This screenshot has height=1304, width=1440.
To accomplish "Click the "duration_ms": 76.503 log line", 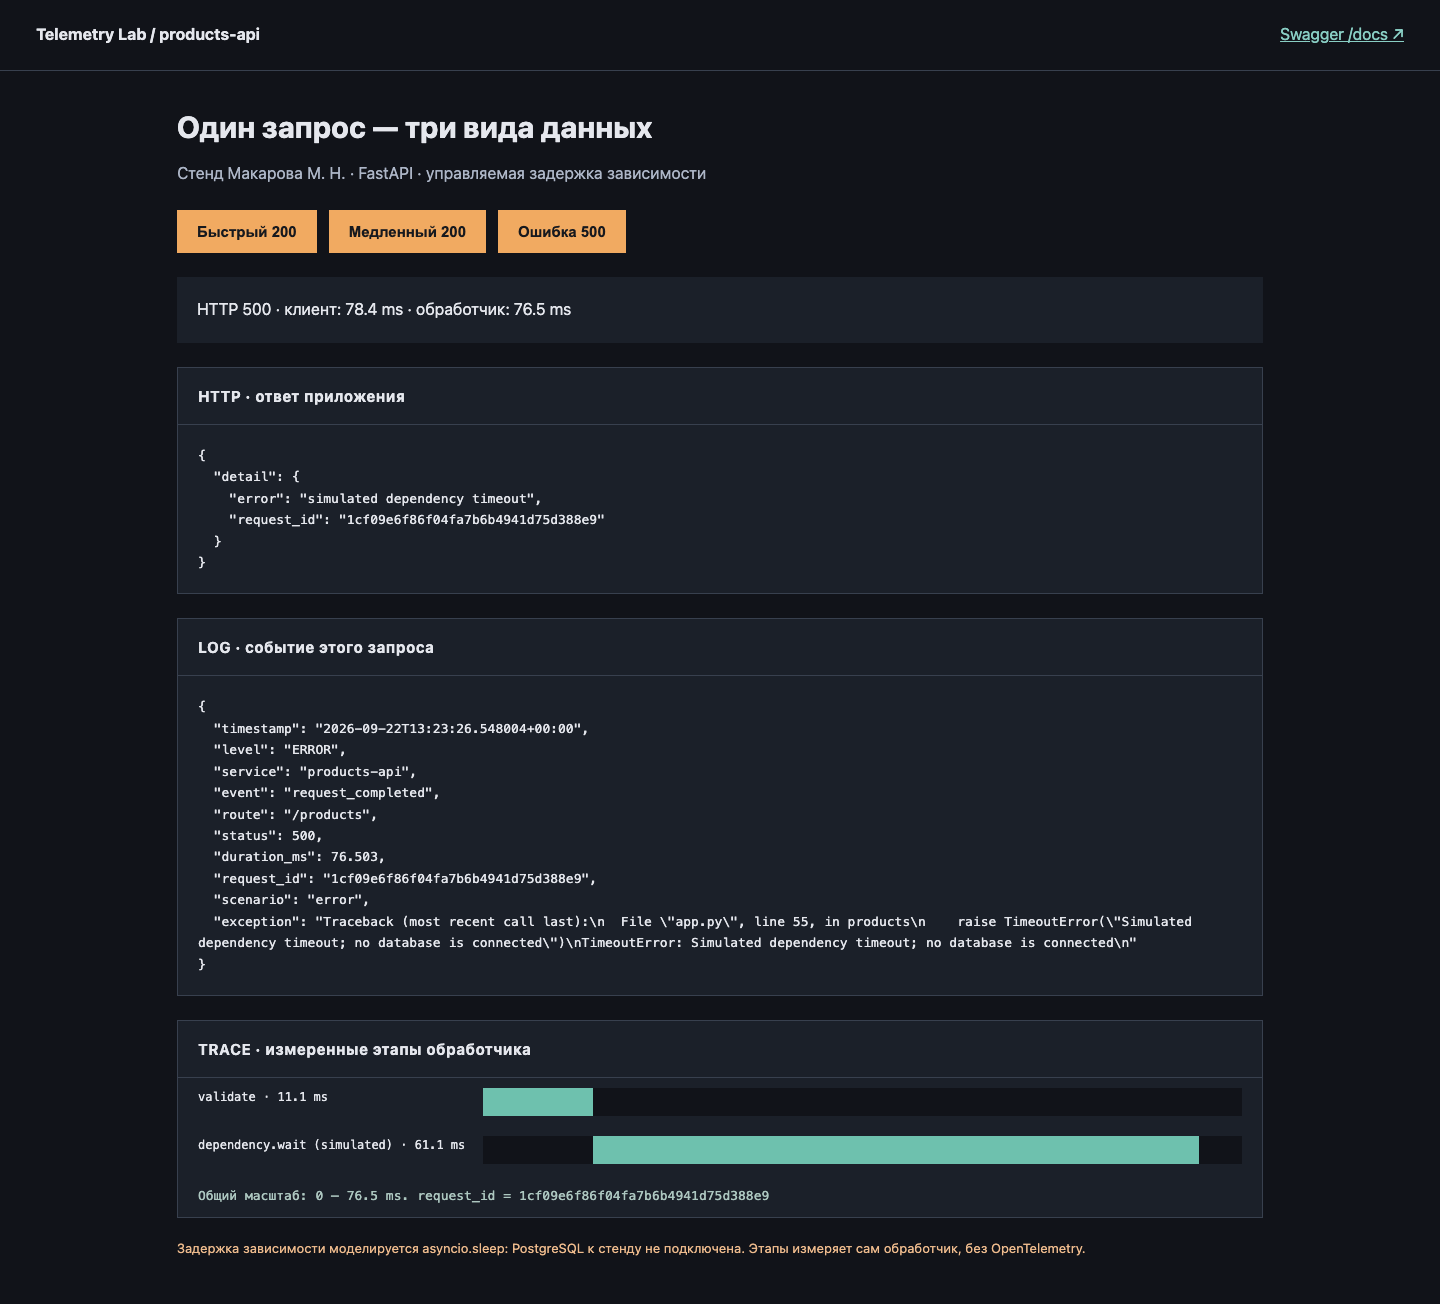I will tap(299, 857).
